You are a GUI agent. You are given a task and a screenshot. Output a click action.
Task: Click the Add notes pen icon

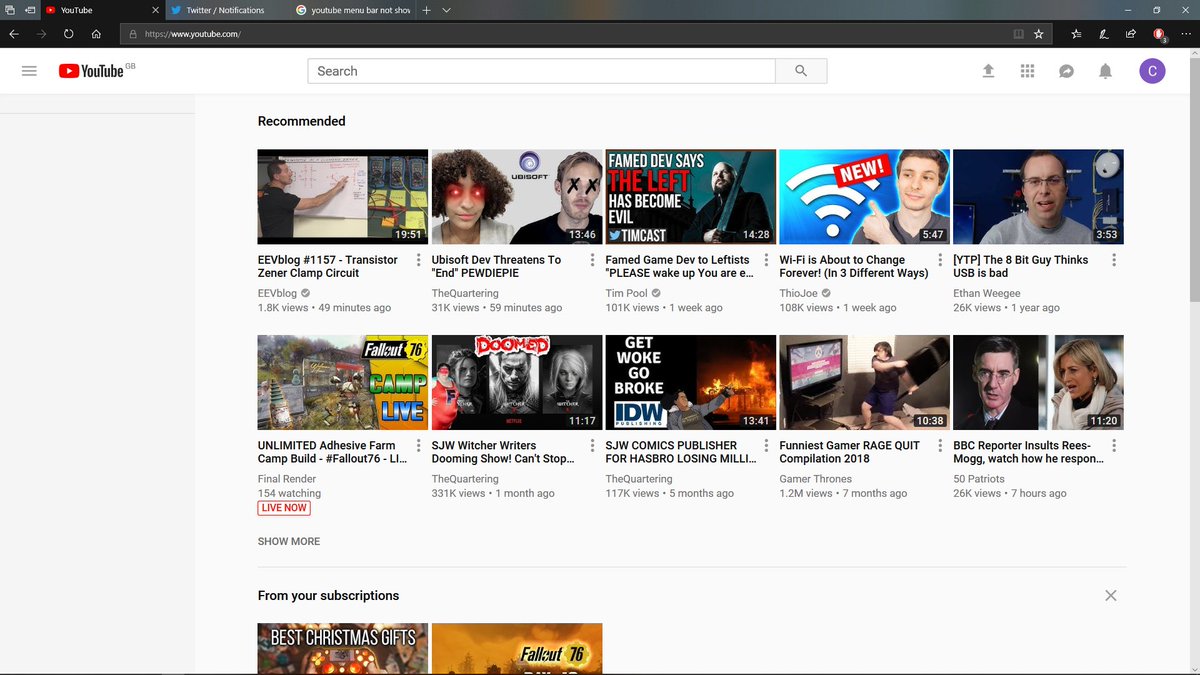point(1103,33)
